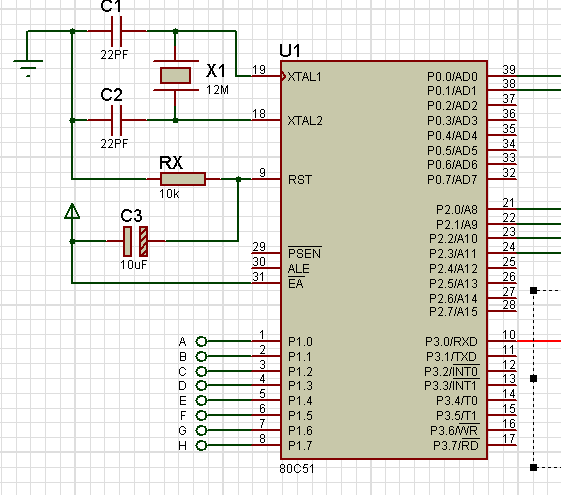Click the 80C51 chip body U1
561x495 pixels.
click(x=384, y=260)
